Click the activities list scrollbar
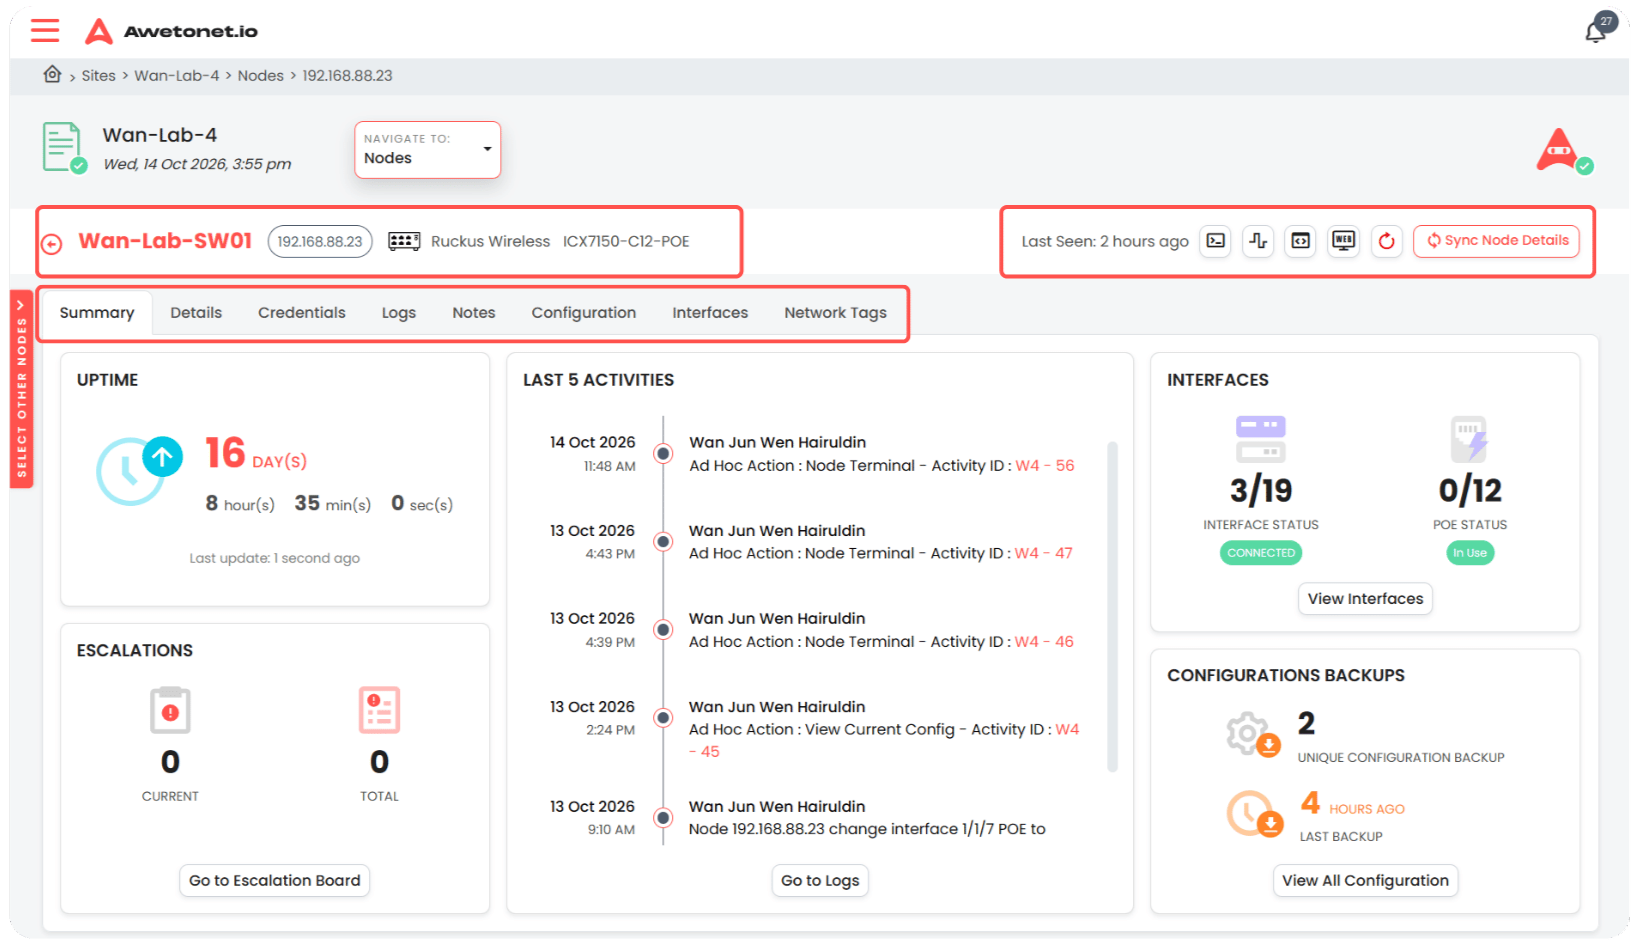This screenshot has height=946, width=1637. point(1112,606)
